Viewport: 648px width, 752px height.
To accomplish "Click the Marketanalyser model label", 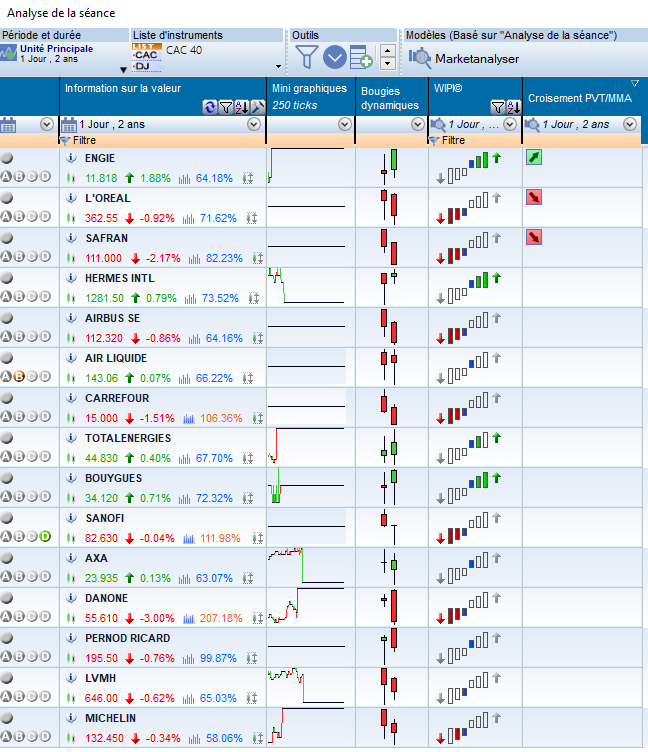I will pos(477,59).
